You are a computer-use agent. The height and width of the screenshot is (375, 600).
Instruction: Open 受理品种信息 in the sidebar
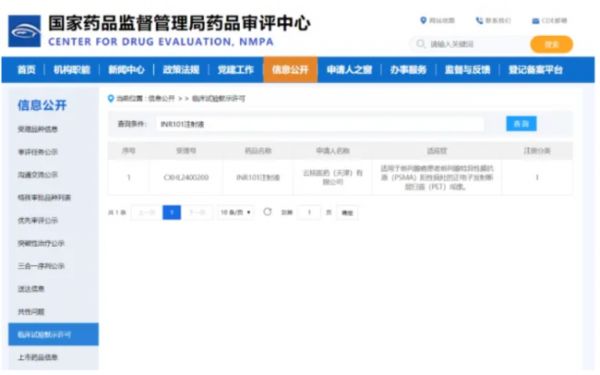38,129
